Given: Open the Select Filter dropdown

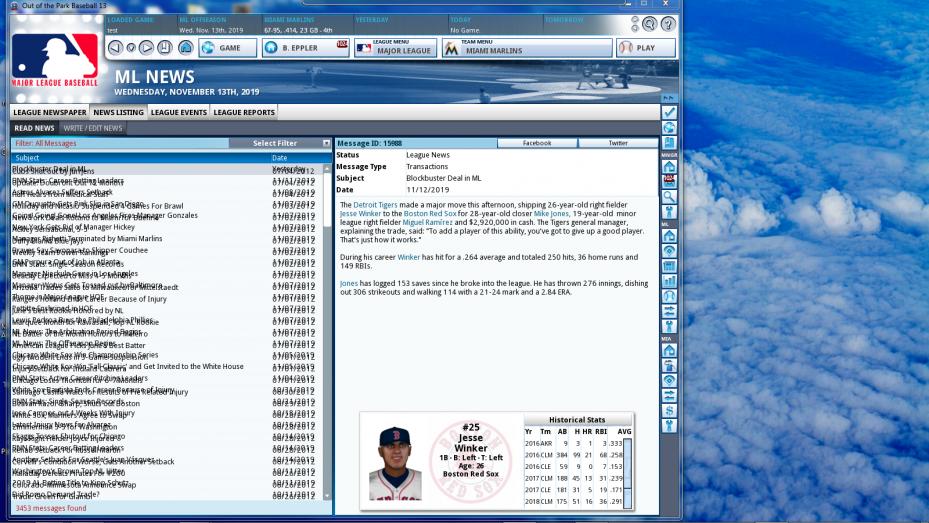Looking at the screenshot, I should pyautogui.click(x=278, y=143).
